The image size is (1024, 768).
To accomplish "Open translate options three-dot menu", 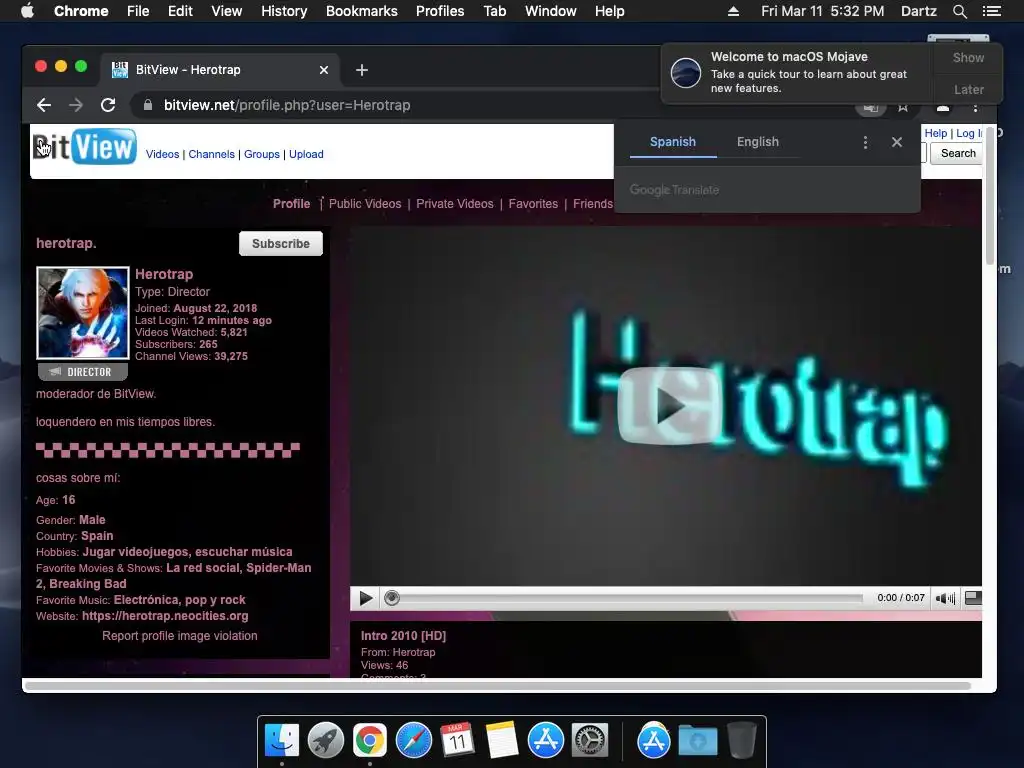I will coord(865,142).
